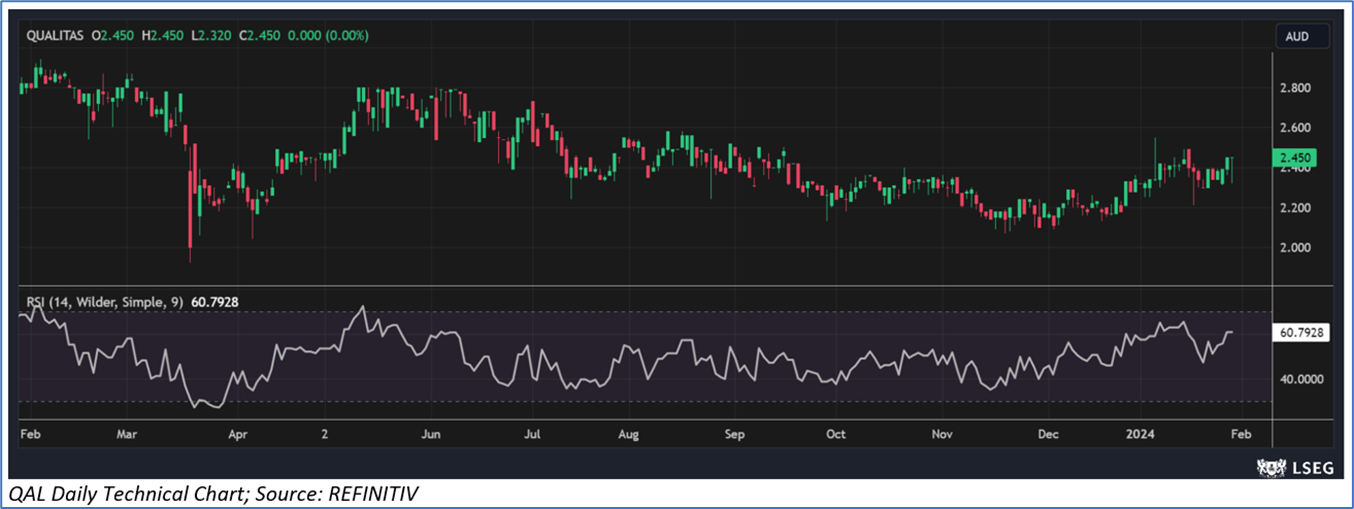Image resolution: width=1354 pixels, height=509 pixels.
Task: Click the LSEG logo icon
Action: click(x=1272, y=466)
